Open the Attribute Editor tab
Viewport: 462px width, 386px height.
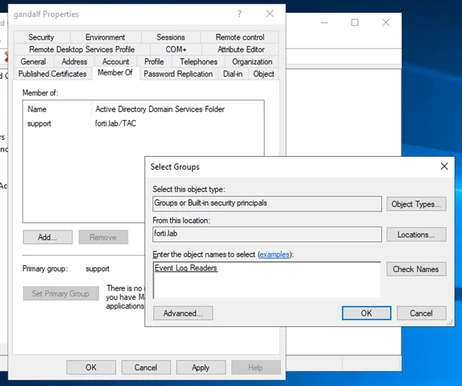click(241, 49)
